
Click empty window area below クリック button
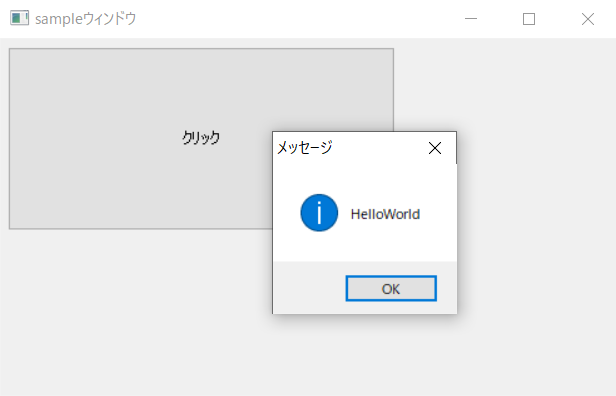(136, 312)
